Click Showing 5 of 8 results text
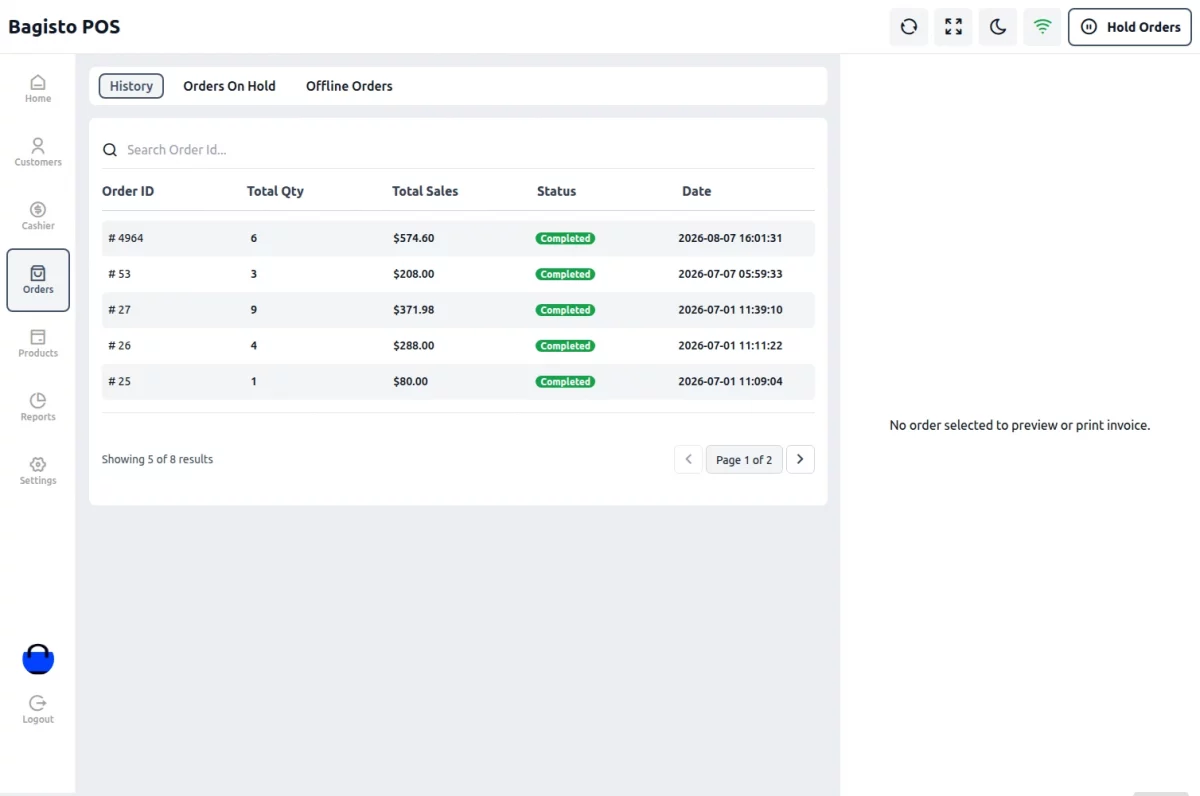Screen dimensions: 1200x796 [x=157, y=459]
